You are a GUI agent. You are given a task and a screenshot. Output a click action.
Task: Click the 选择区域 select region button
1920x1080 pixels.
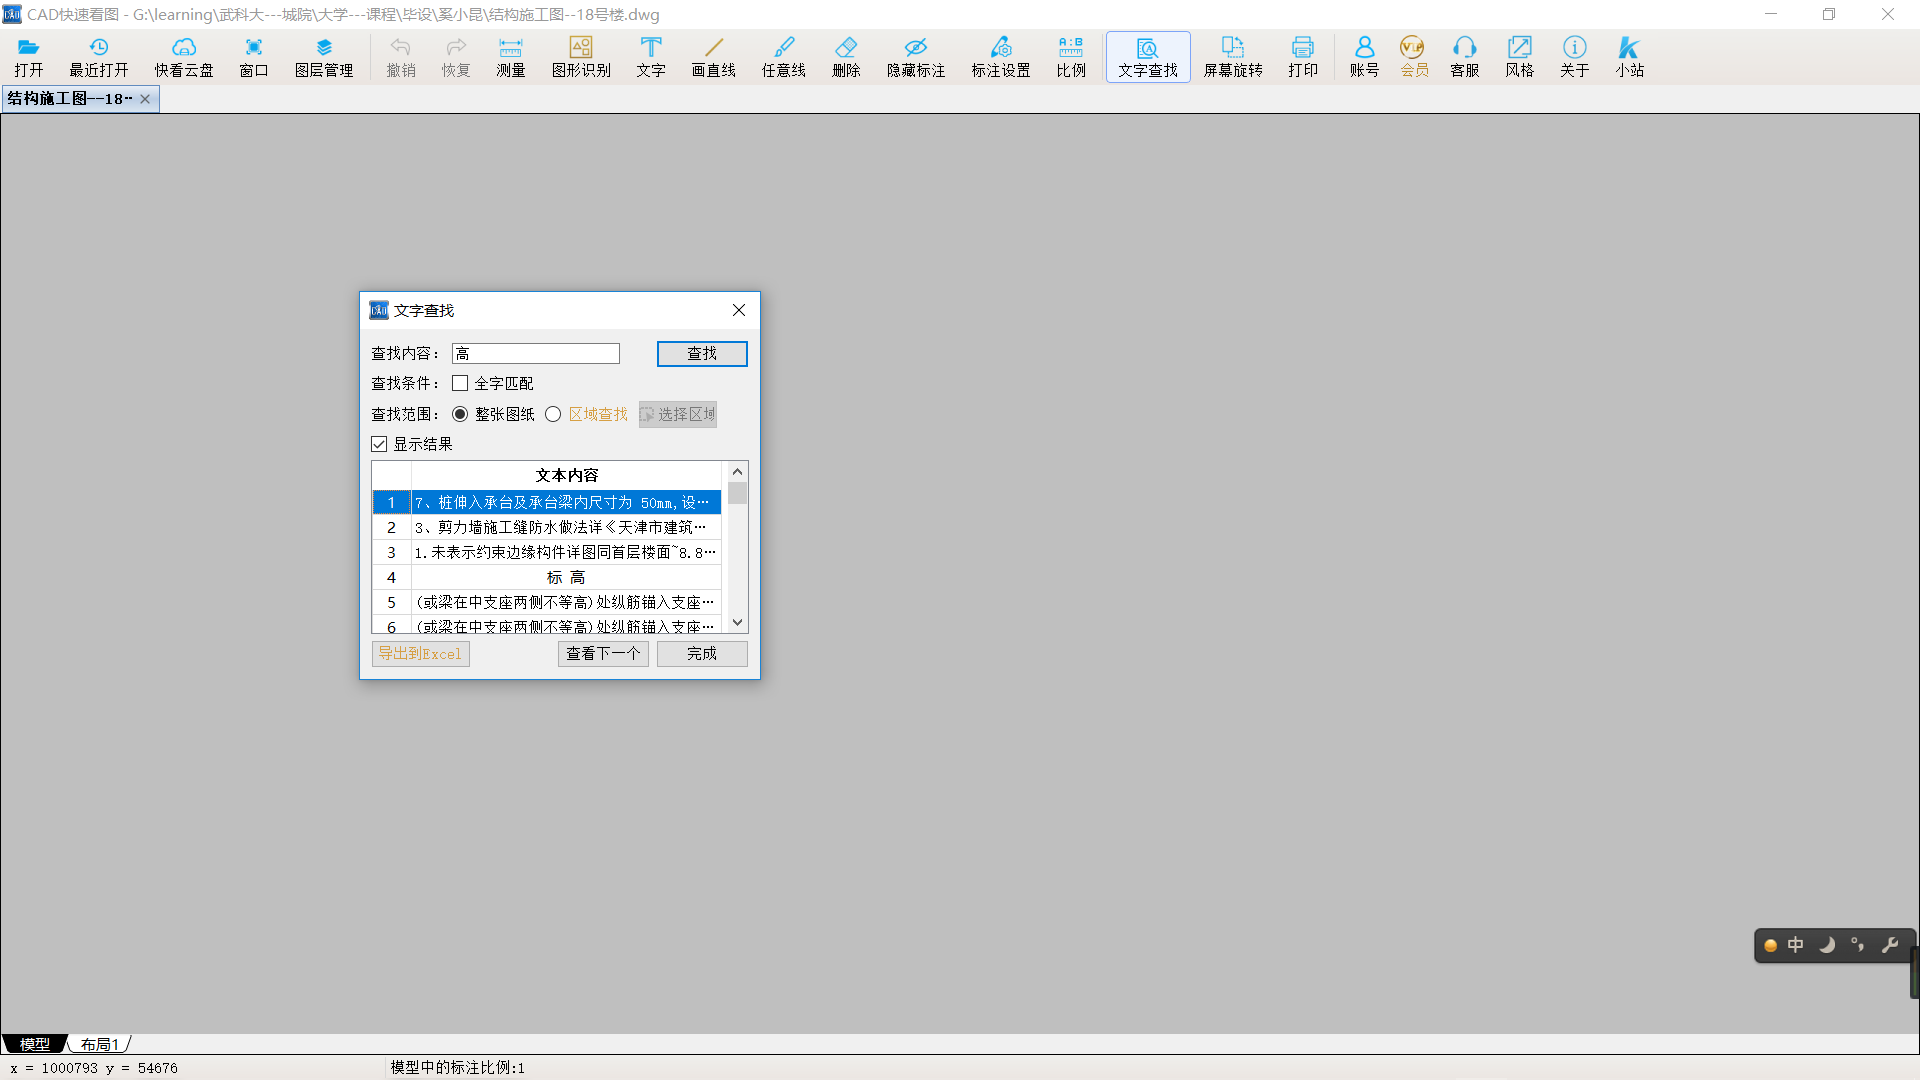pos(678,414)
